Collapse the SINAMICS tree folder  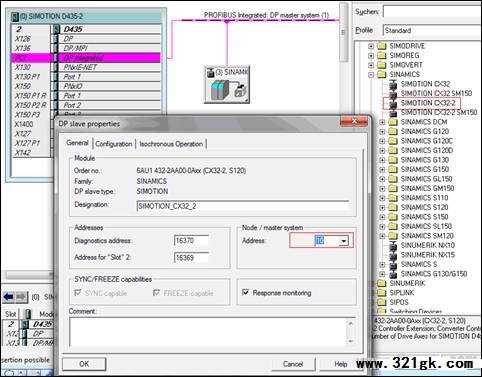pos(371,74)
